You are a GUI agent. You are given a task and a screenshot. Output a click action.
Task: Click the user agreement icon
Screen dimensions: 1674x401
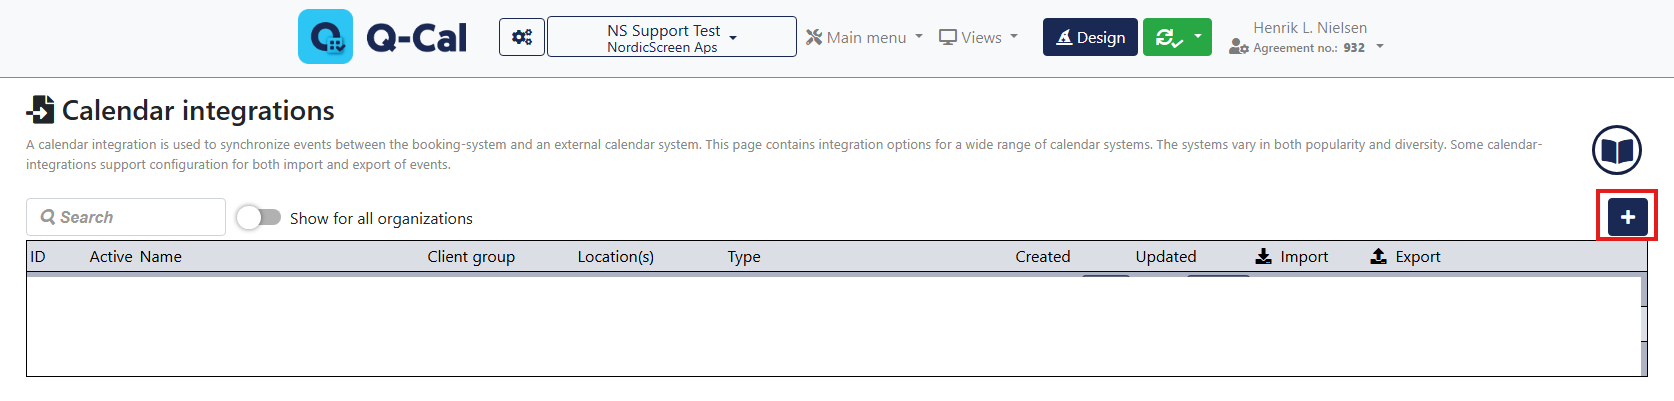1238,47
